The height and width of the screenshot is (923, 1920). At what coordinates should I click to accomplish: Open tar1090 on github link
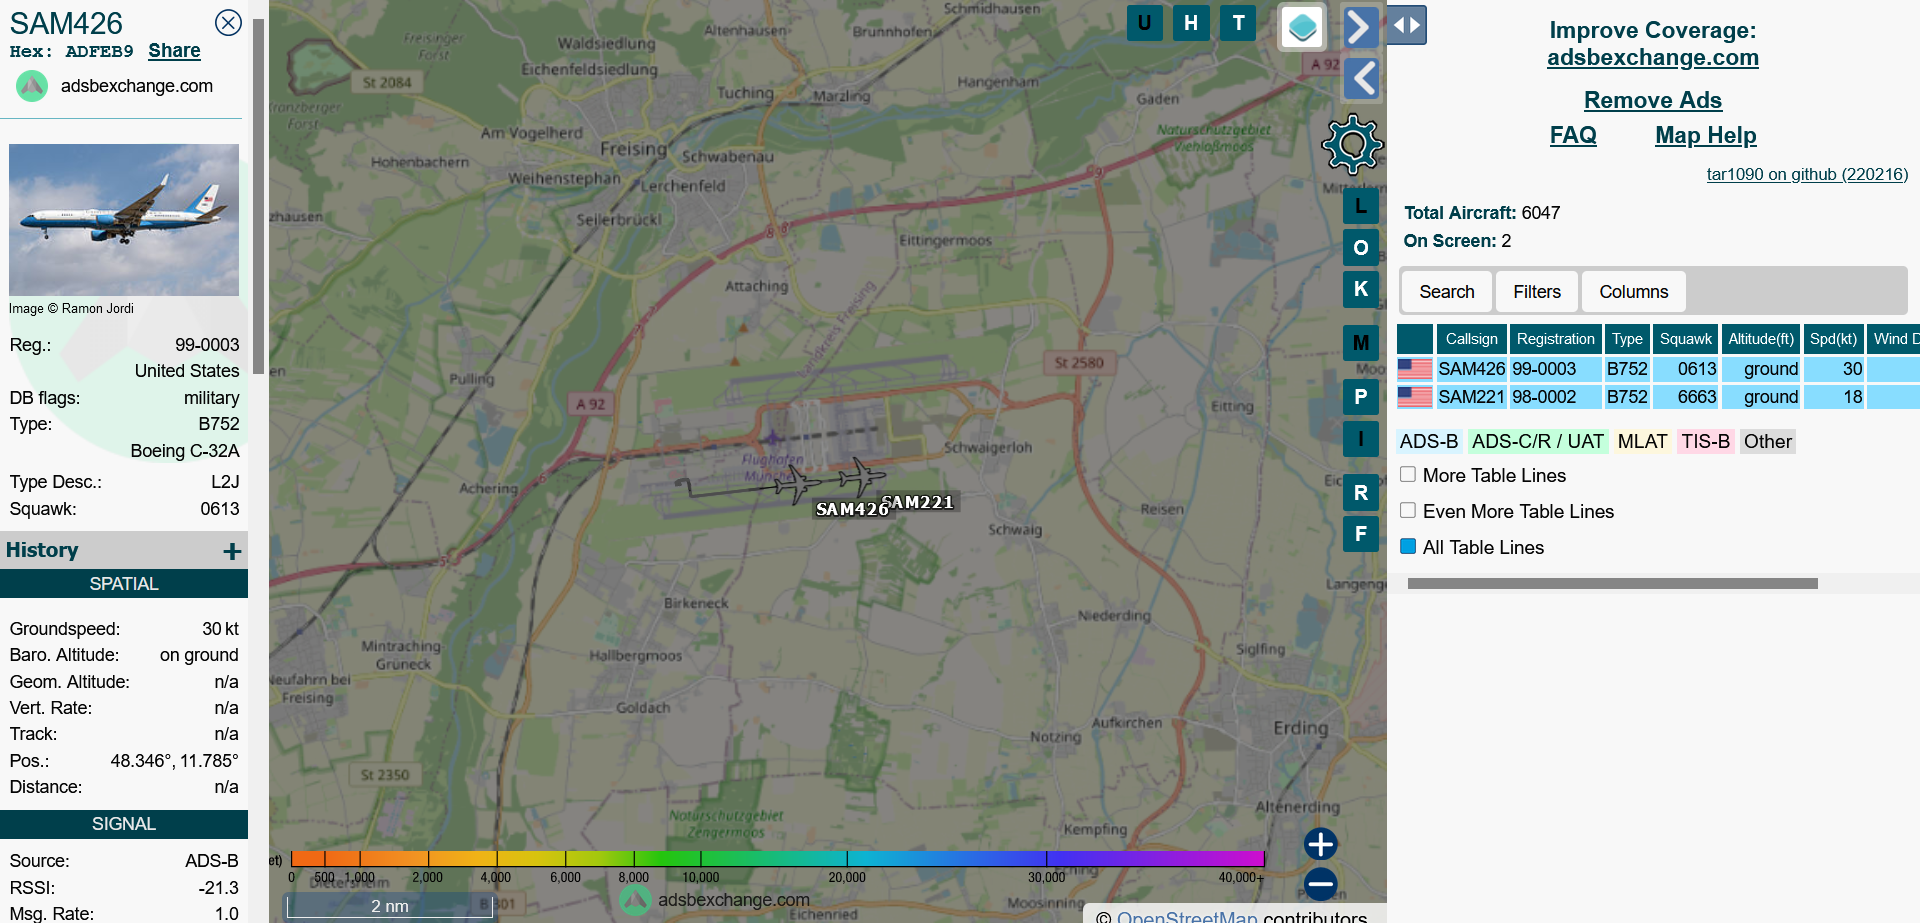pos(1807,174)
